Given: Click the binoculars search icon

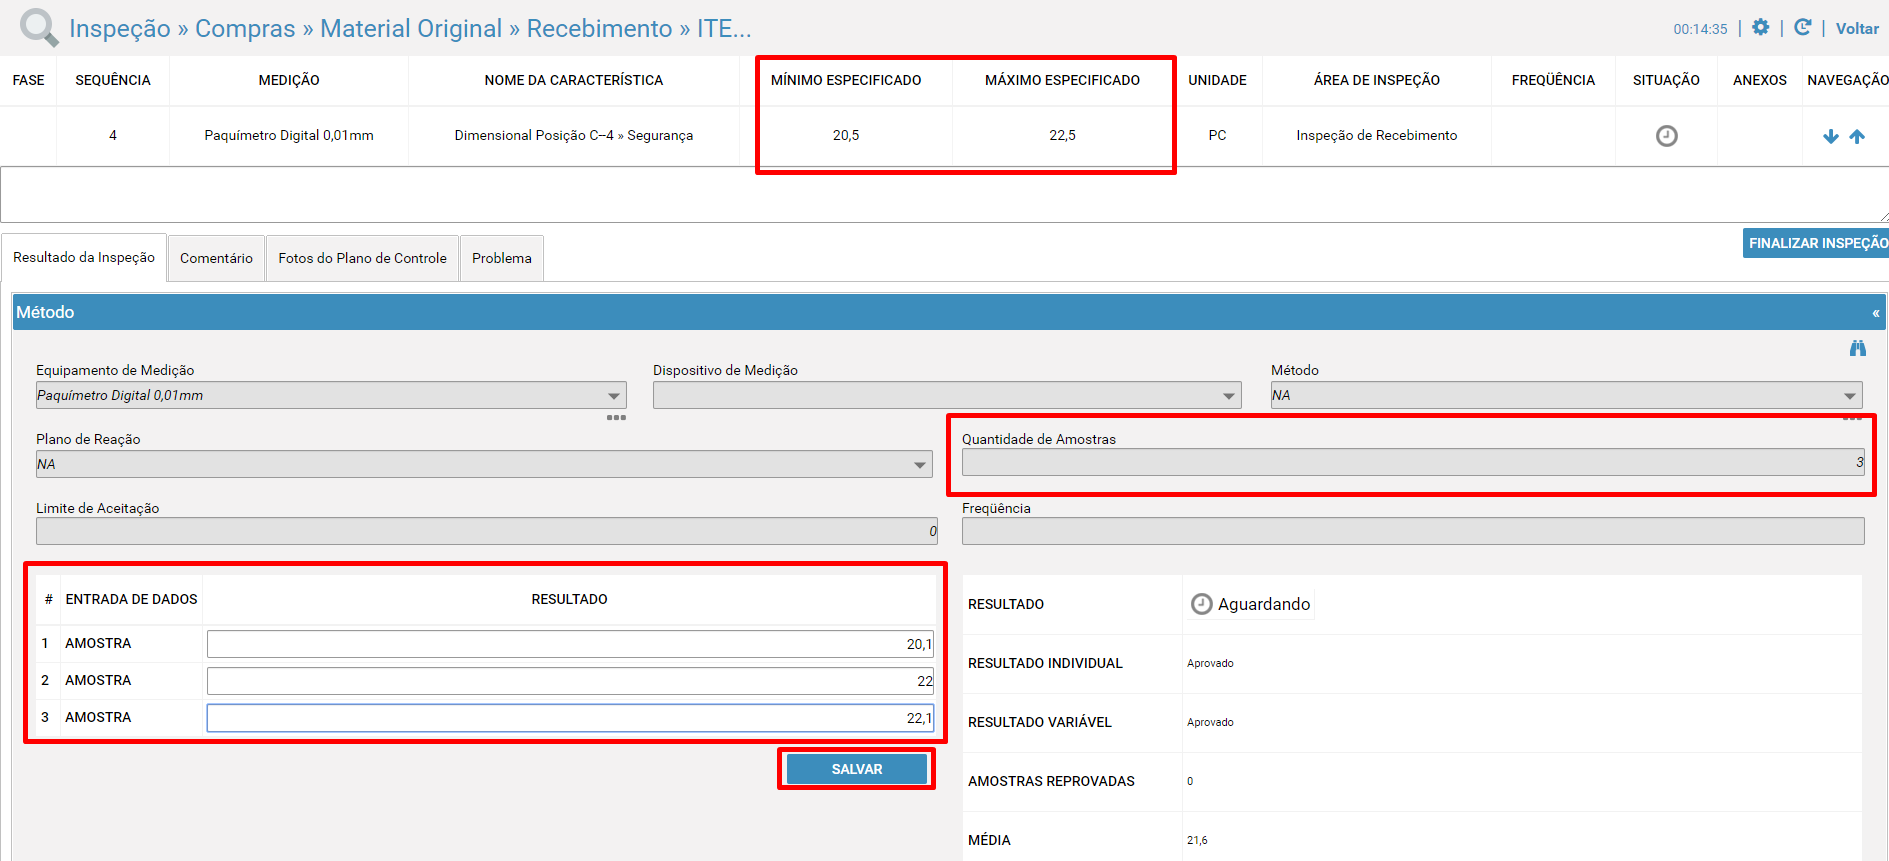Looking at the screenshot, I should (1858, 348).
